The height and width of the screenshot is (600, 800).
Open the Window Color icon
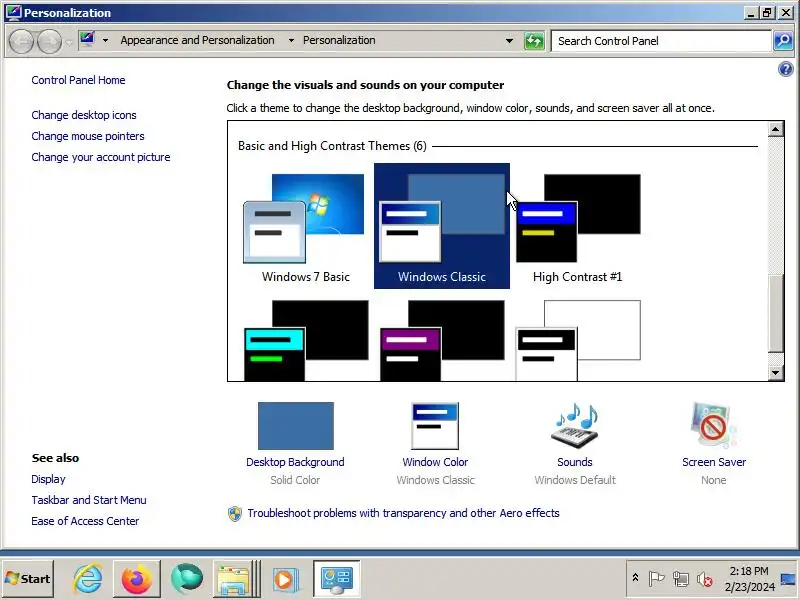click(435, 426)
